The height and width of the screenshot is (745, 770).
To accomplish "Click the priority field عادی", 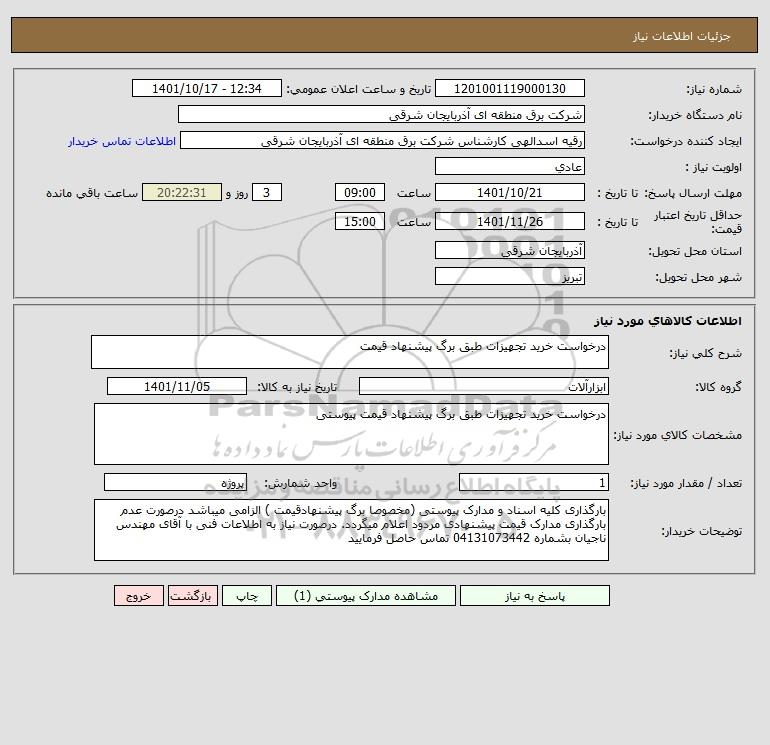I will (510, 166).
